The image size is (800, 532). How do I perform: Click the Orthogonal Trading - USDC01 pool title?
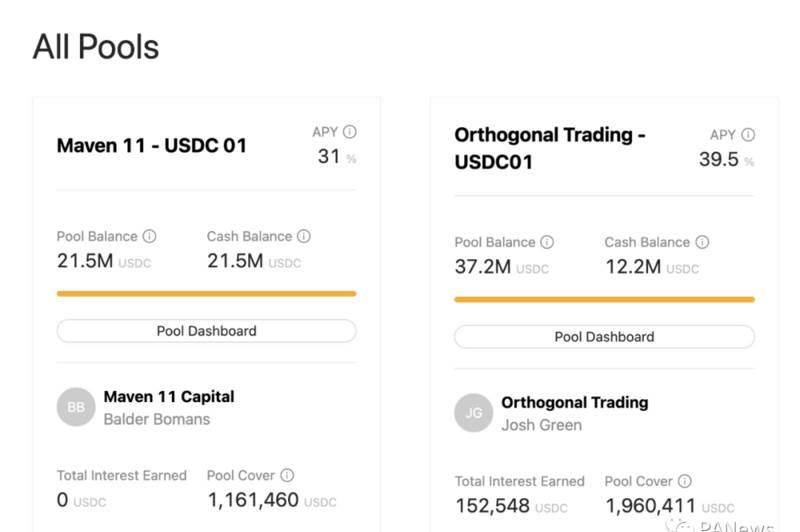point(549,147)
